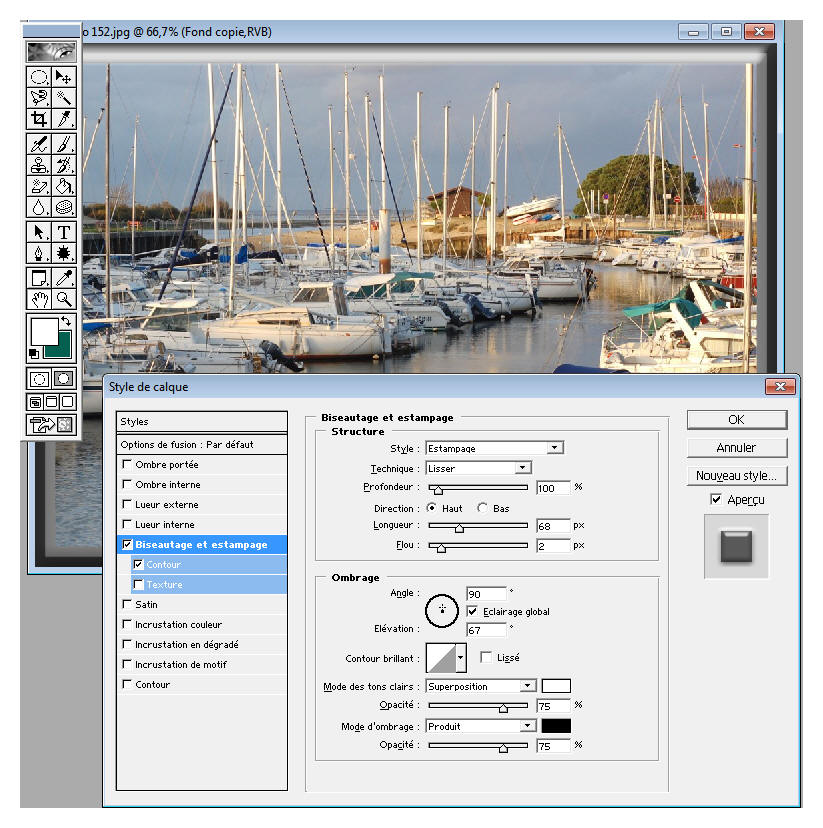Select the Magic Wand tool
The height and width of the screenshot is (828, 823).
pos(64,98)
